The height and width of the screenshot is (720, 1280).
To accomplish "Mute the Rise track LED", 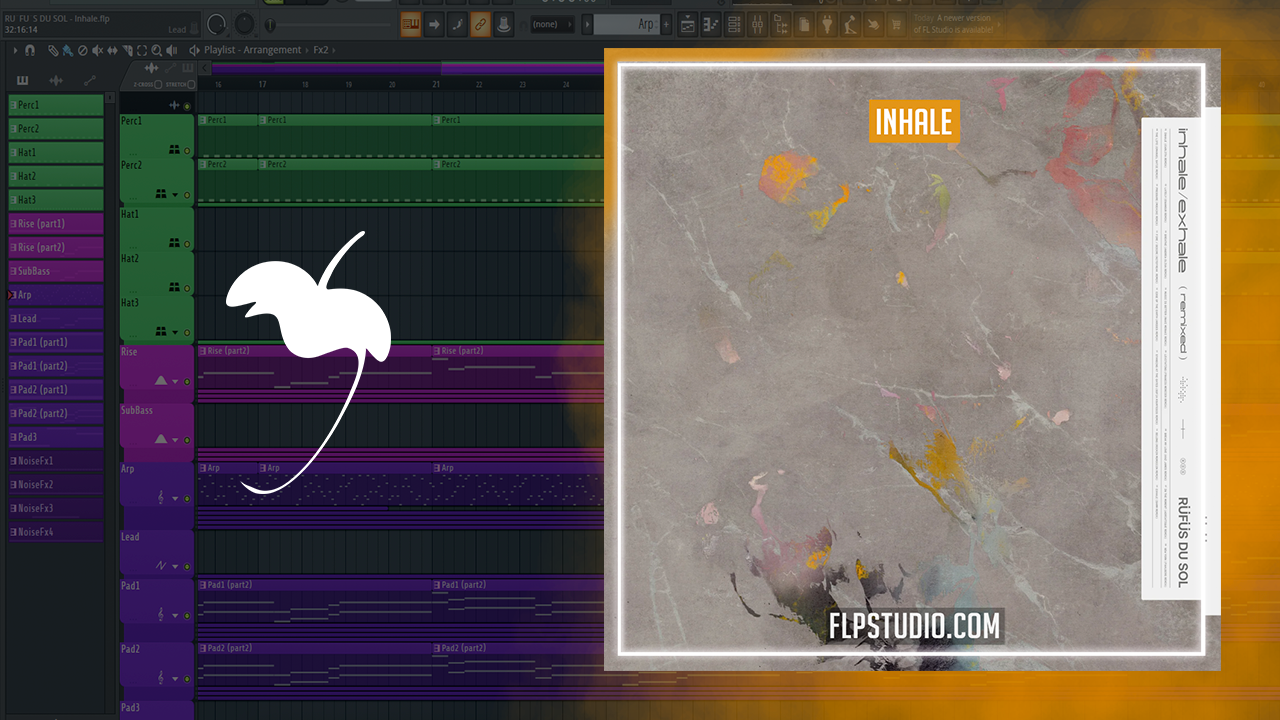I will (x=187, y=382).
